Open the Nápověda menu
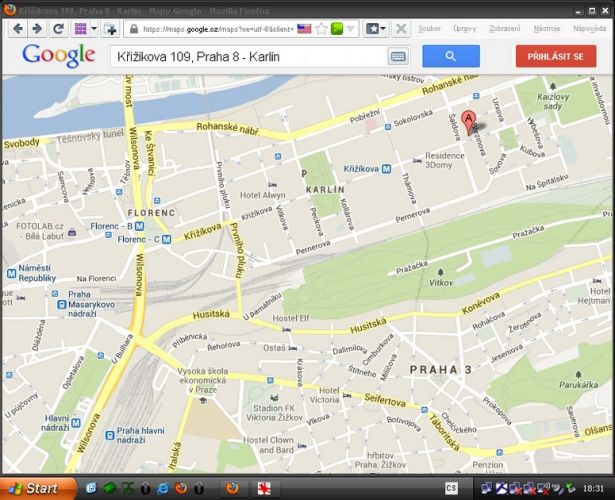Screen dimensions: 615x500 tap(590, 29)
